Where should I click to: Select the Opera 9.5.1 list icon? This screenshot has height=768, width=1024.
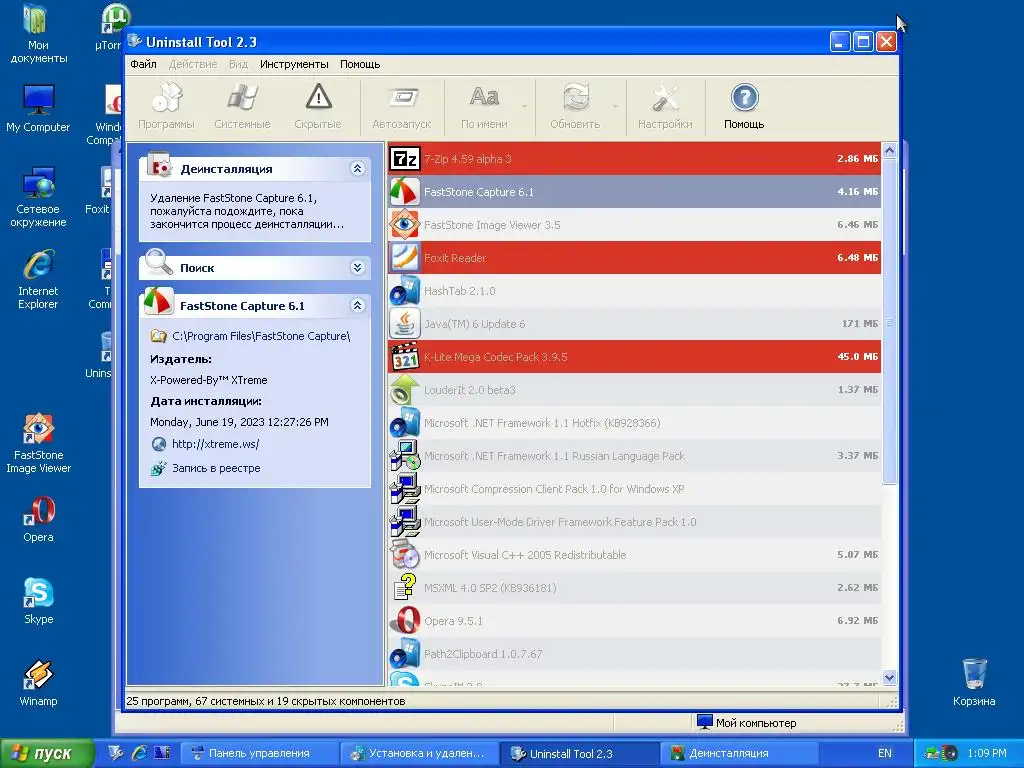click(x=405, y=620)
